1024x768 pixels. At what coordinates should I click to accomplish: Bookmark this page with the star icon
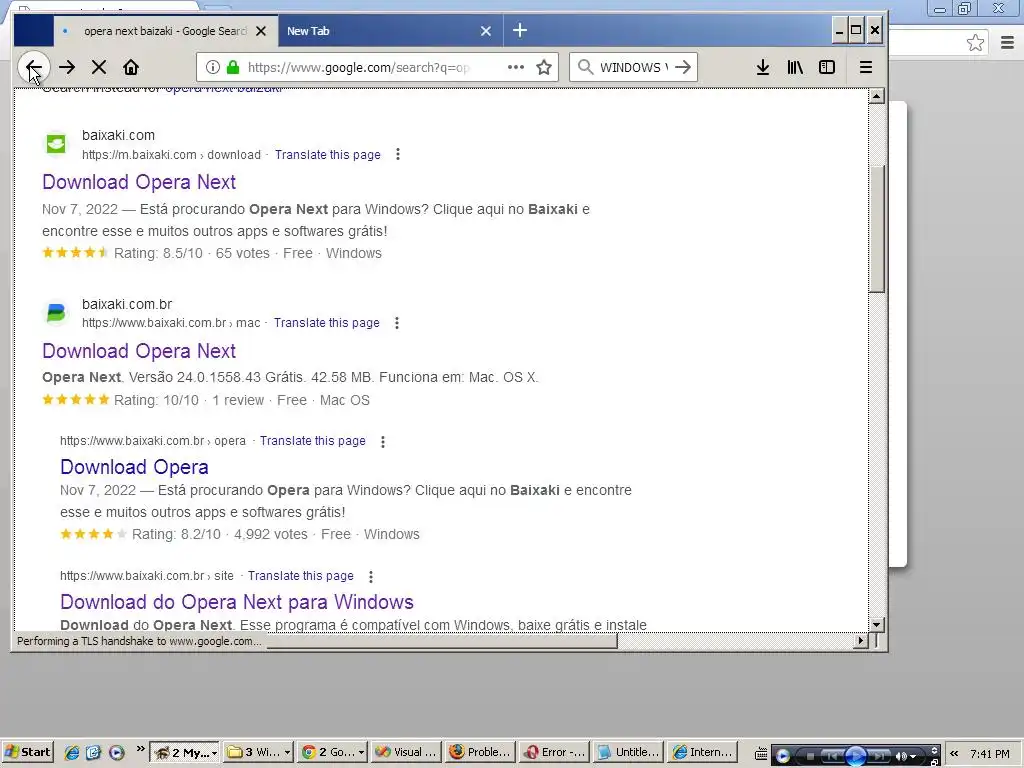point(544,67)
